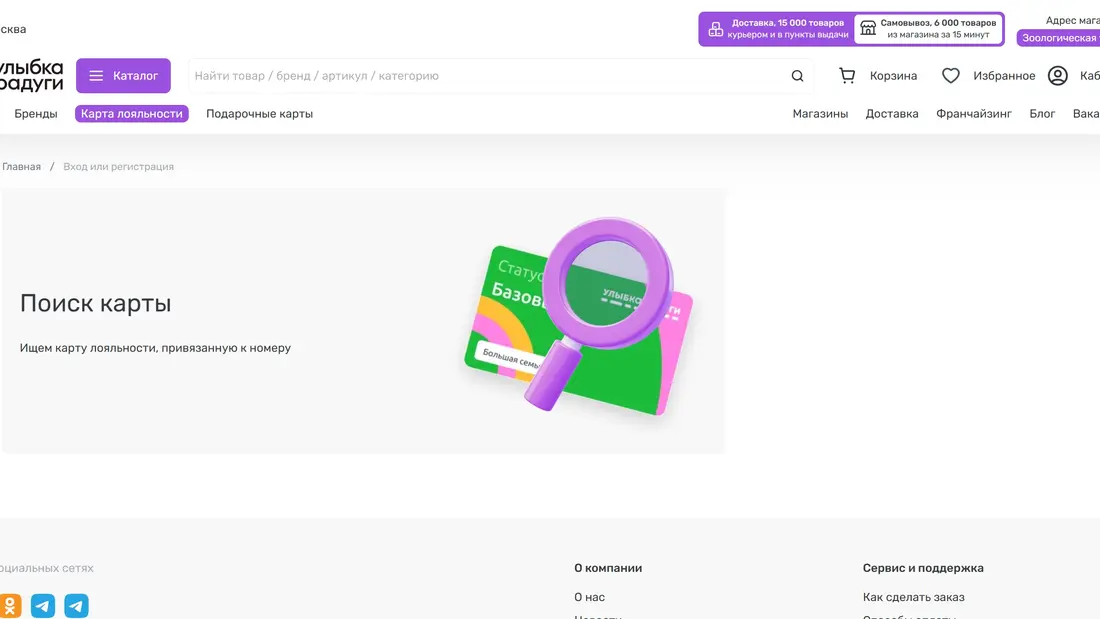Click the hamburger icon in Каталог button

pyautogui.click(x=96, y=76)
